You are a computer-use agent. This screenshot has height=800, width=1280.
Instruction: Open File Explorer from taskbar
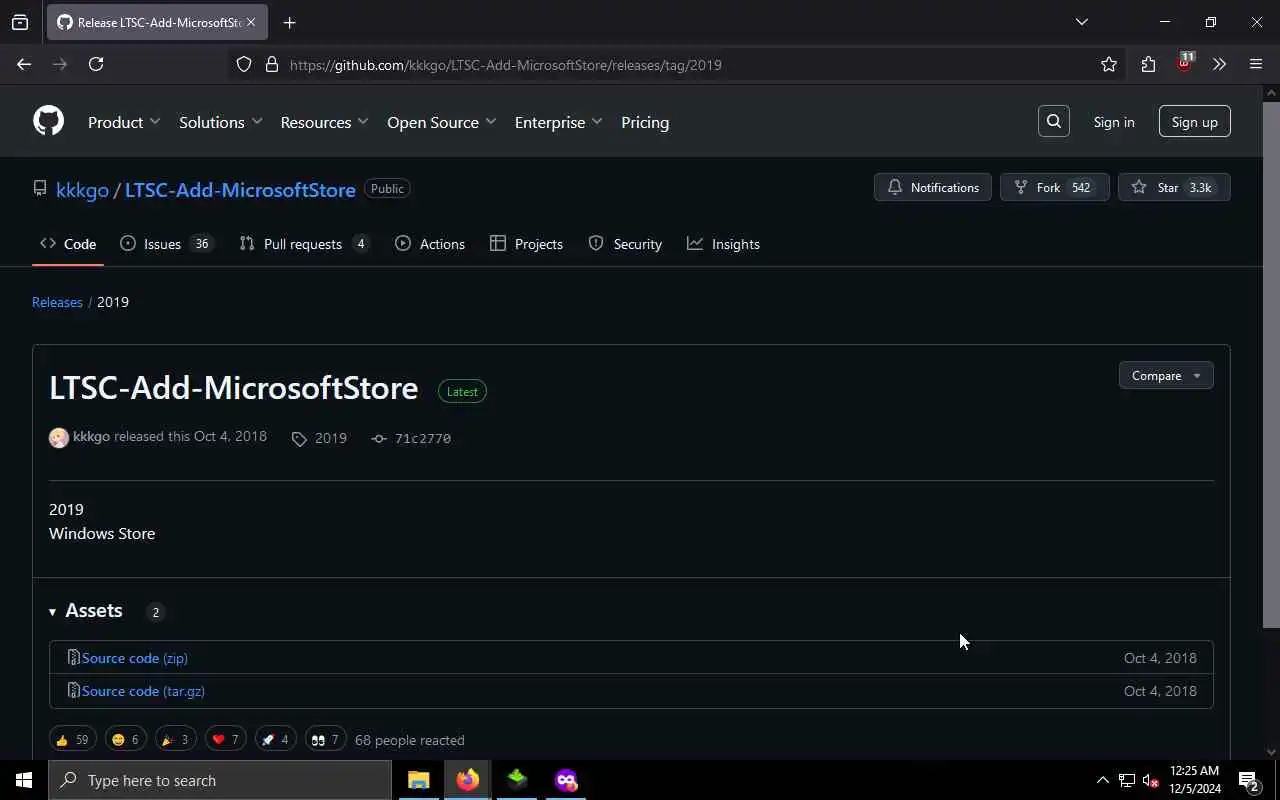(418, 780)
